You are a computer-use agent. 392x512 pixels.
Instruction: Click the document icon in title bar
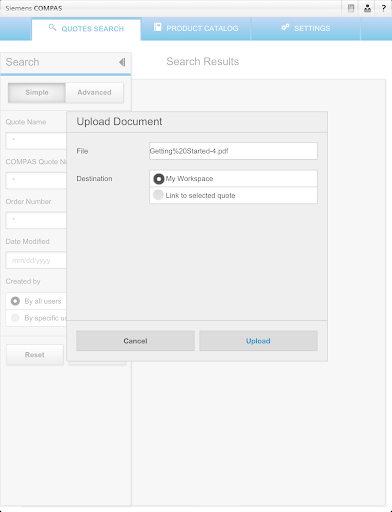[x=351, y=8]
